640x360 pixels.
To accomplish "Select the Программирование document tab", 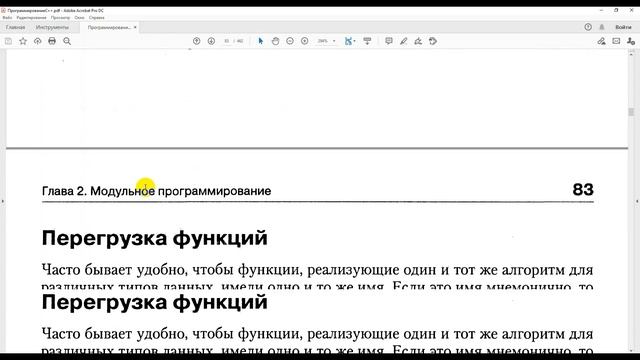I will click(x=109, y=27).
